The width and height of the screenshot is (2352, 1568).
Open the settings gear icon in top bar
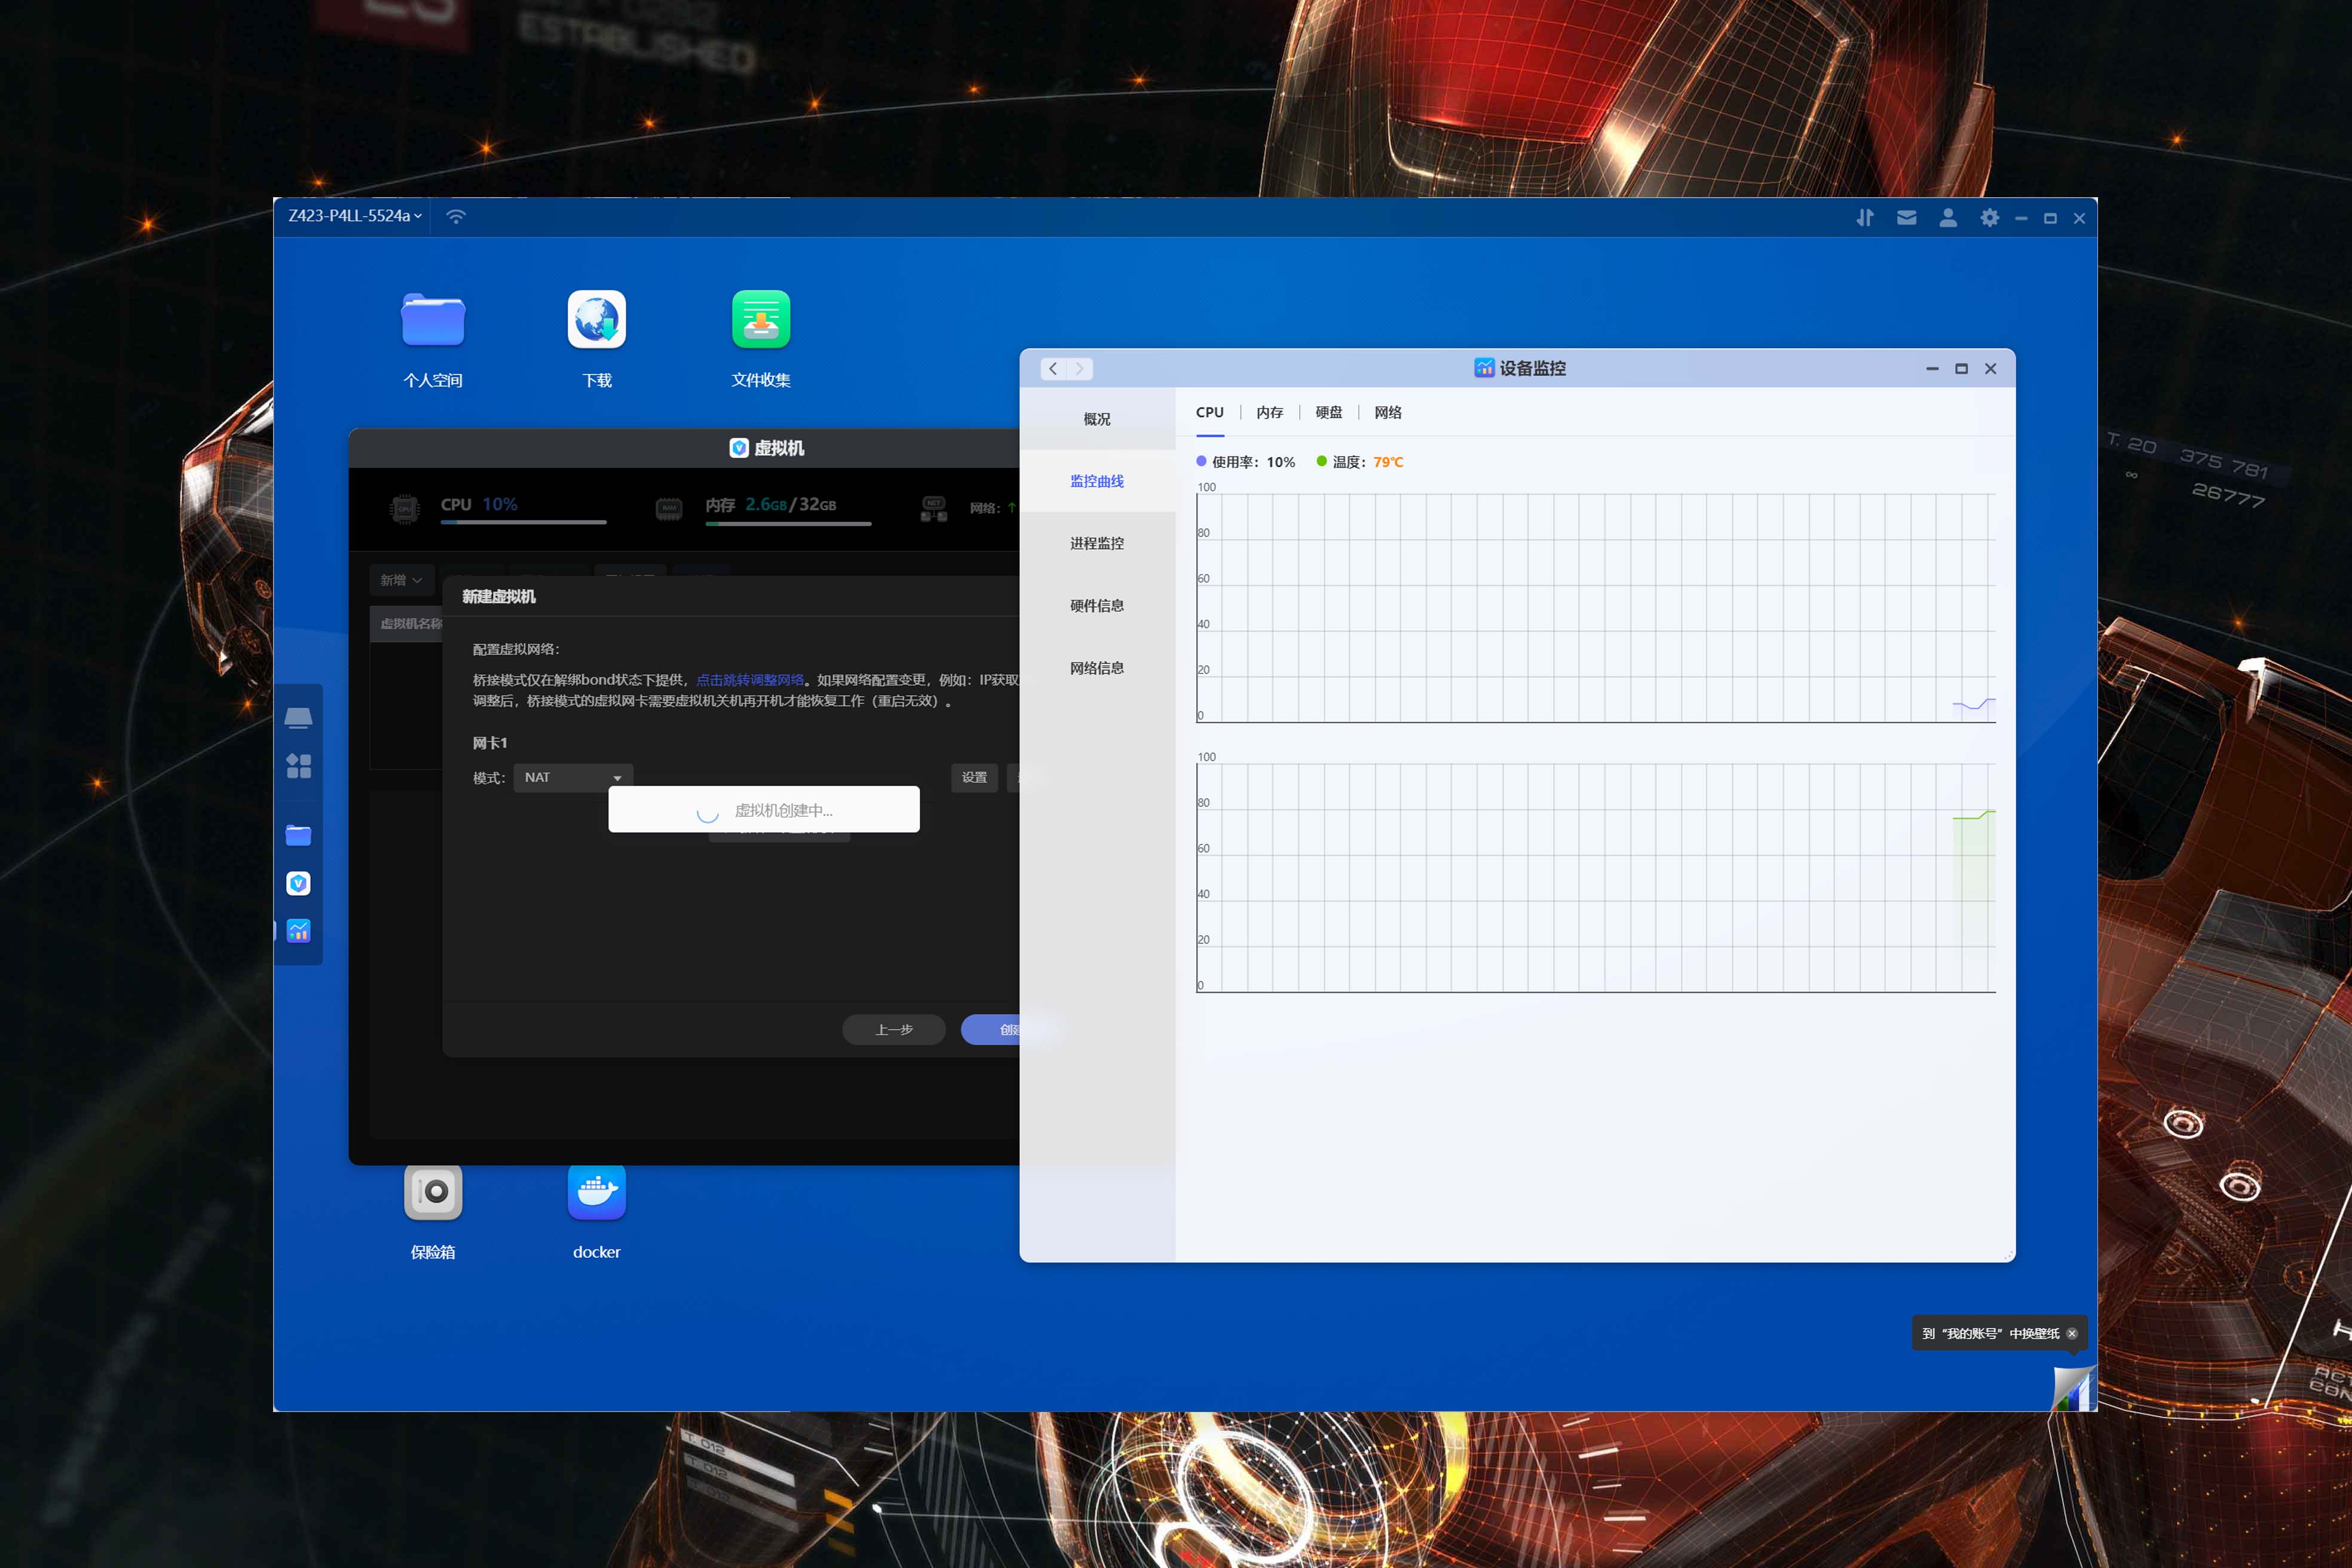[x=1990, y=217]
